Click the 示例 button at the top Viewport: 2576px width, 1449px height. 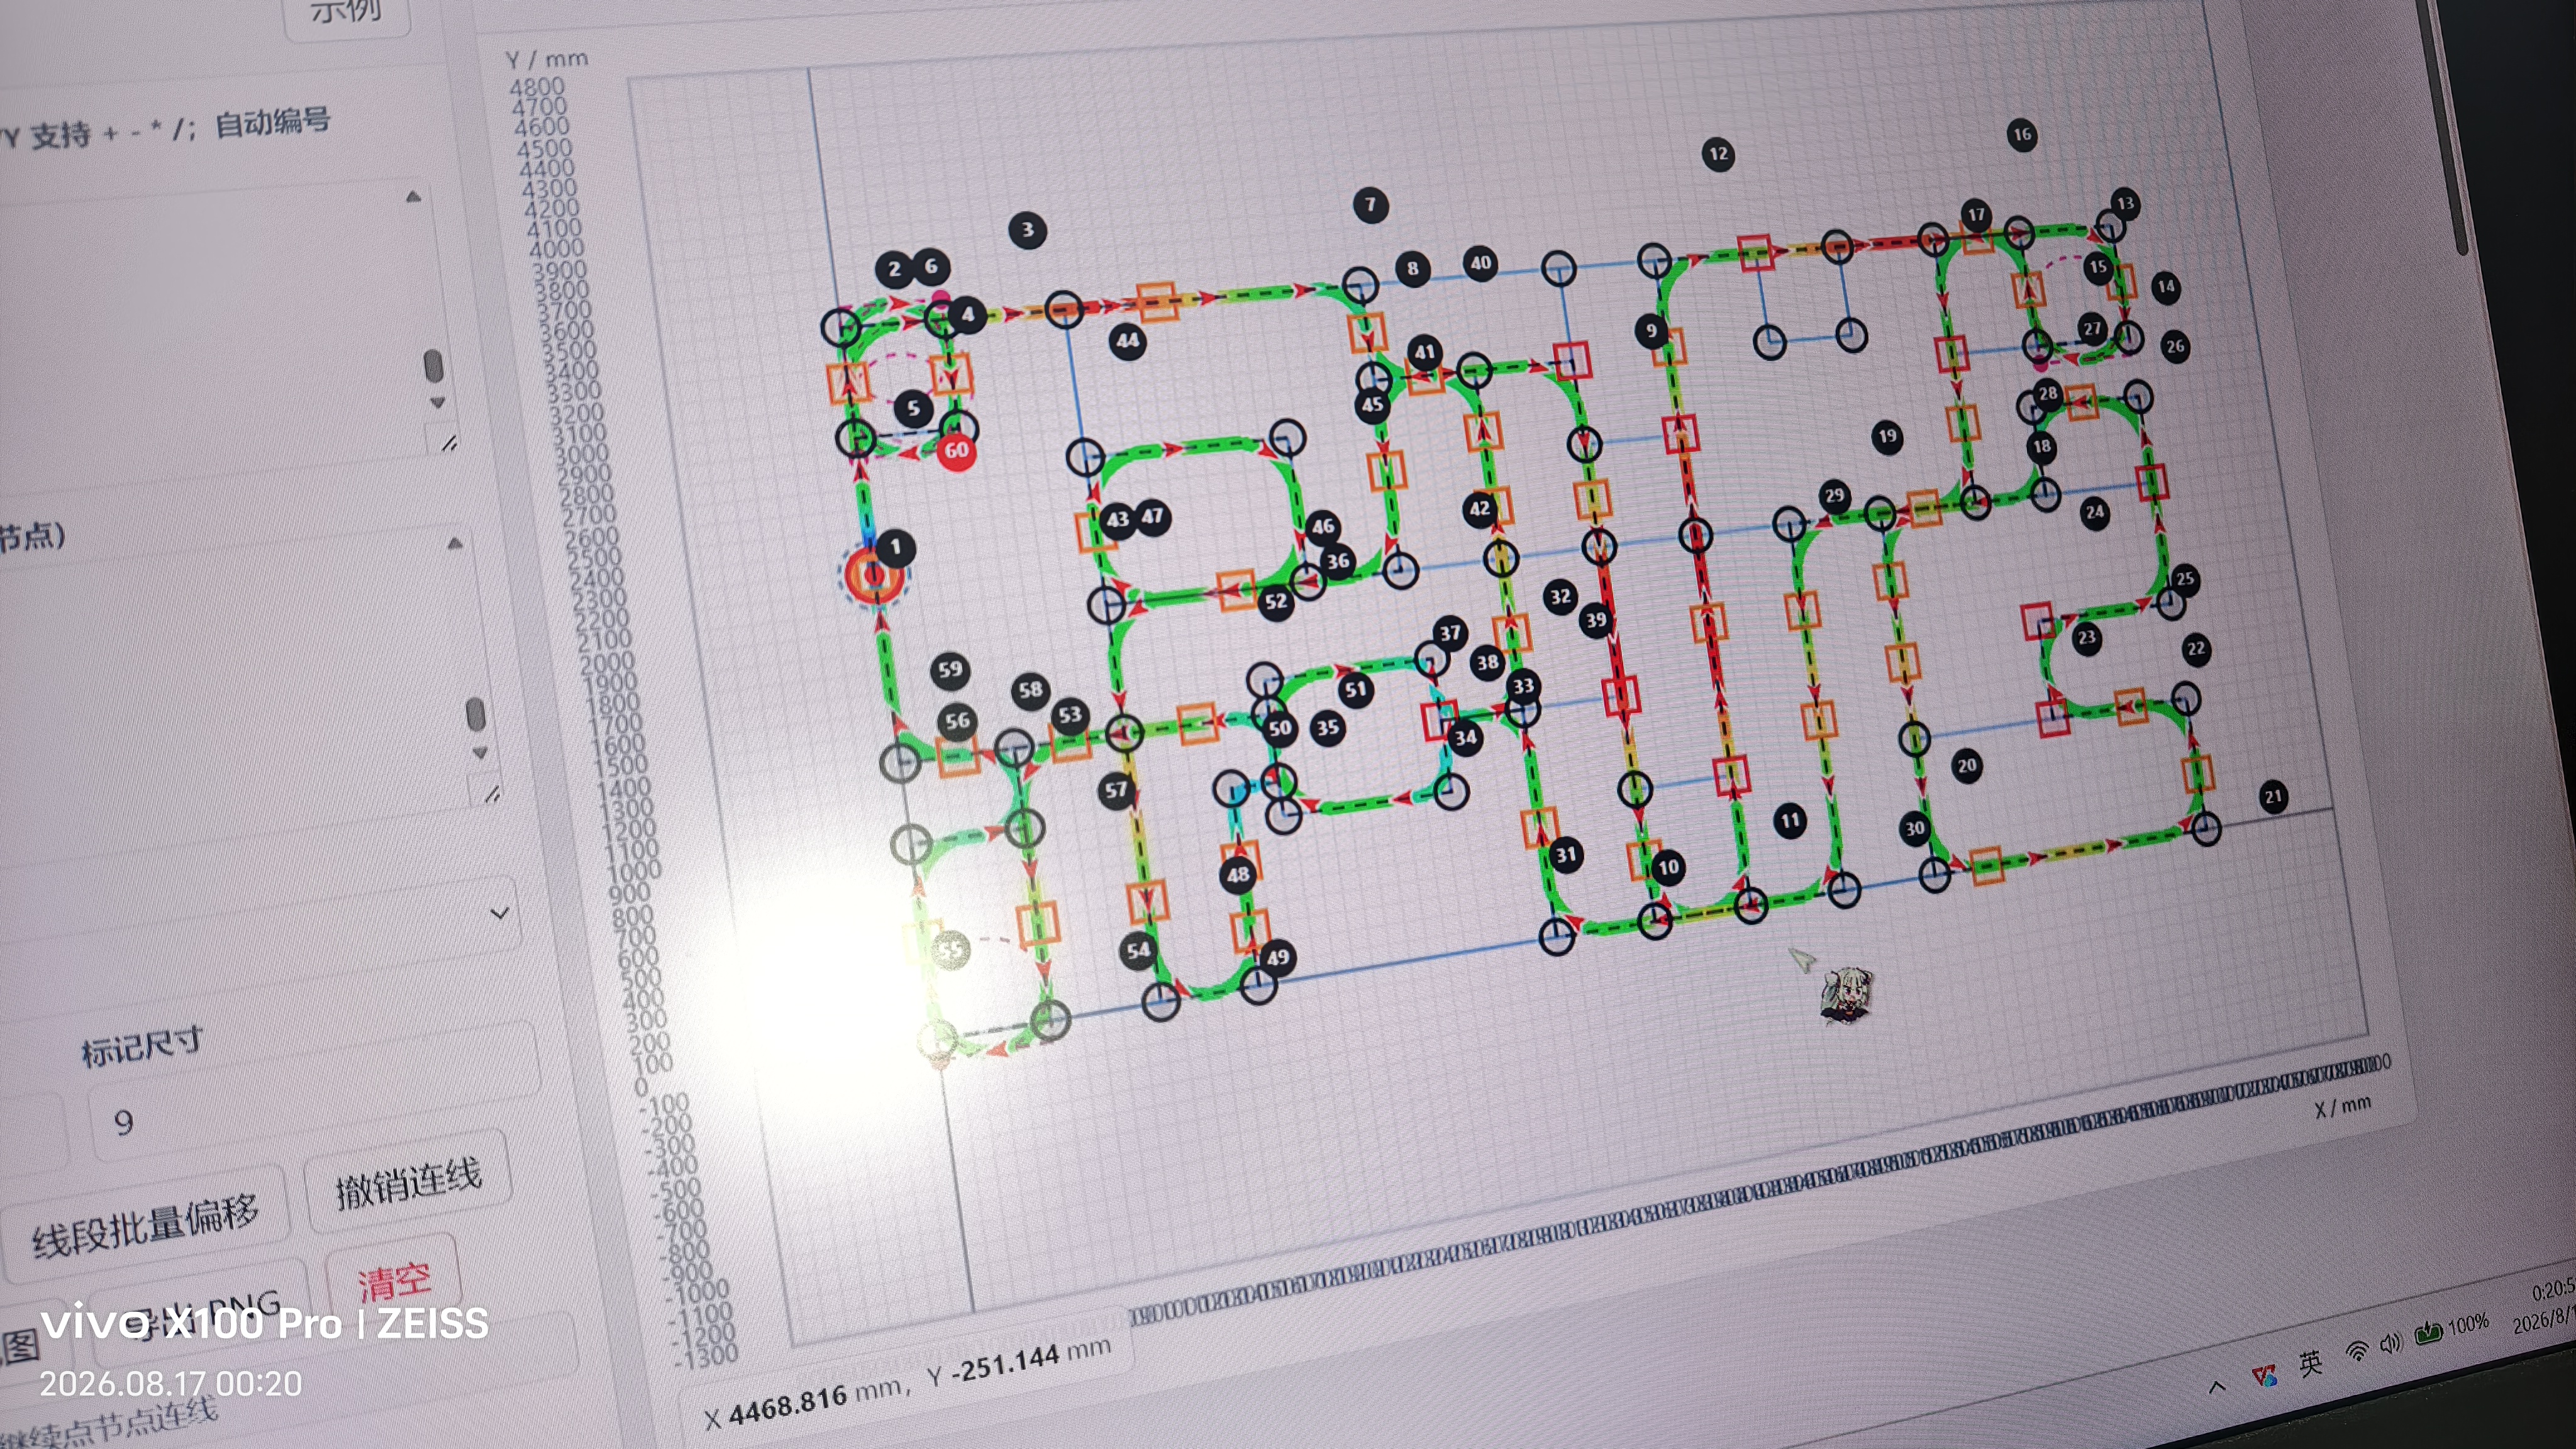[346, 14]
